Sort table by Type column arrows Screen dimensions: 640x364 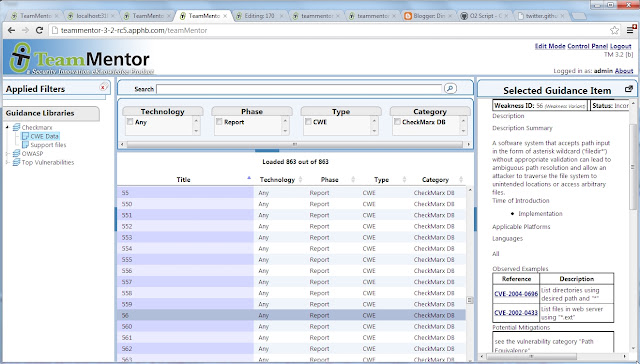point(404,180)
